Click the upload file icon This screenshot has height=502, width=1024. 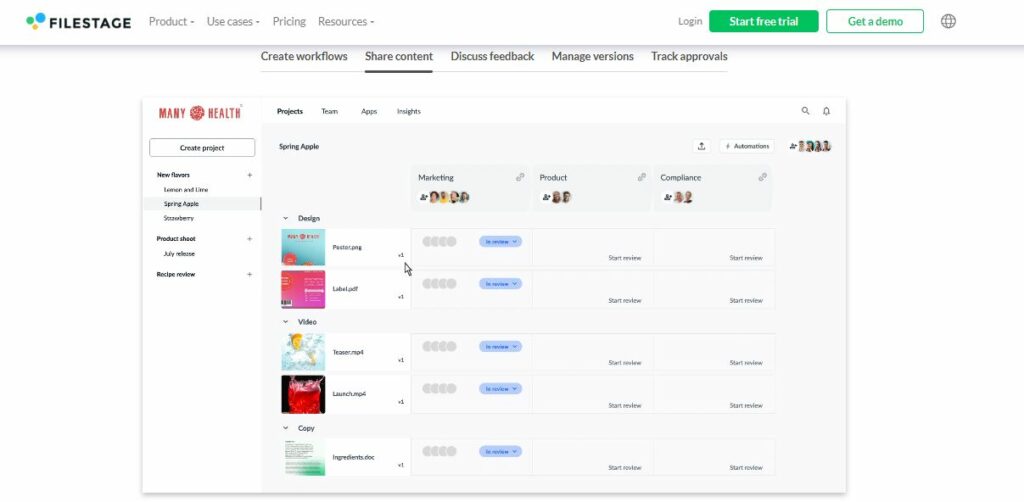tap(701, 146)
